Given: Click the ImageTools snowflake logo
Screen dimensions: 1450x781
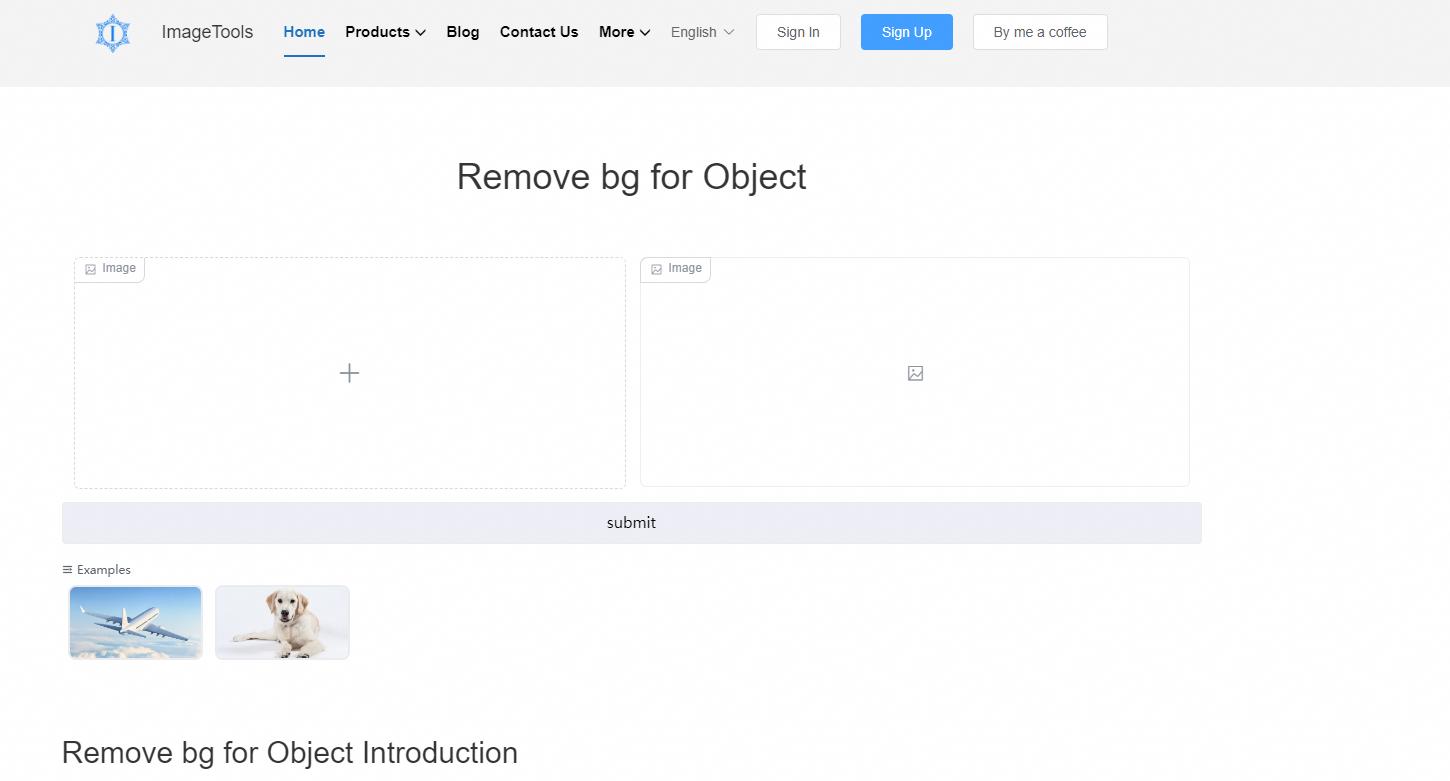Looking at the screenshot, I should click(113, 33).
